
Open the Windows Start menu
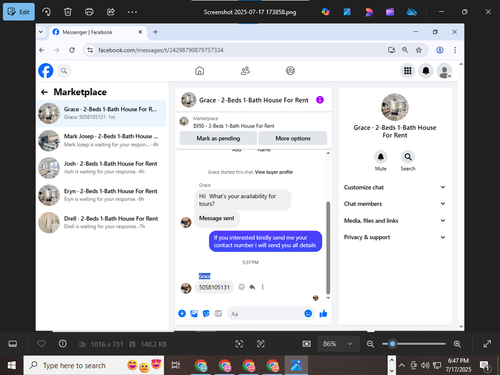(12, 365)
